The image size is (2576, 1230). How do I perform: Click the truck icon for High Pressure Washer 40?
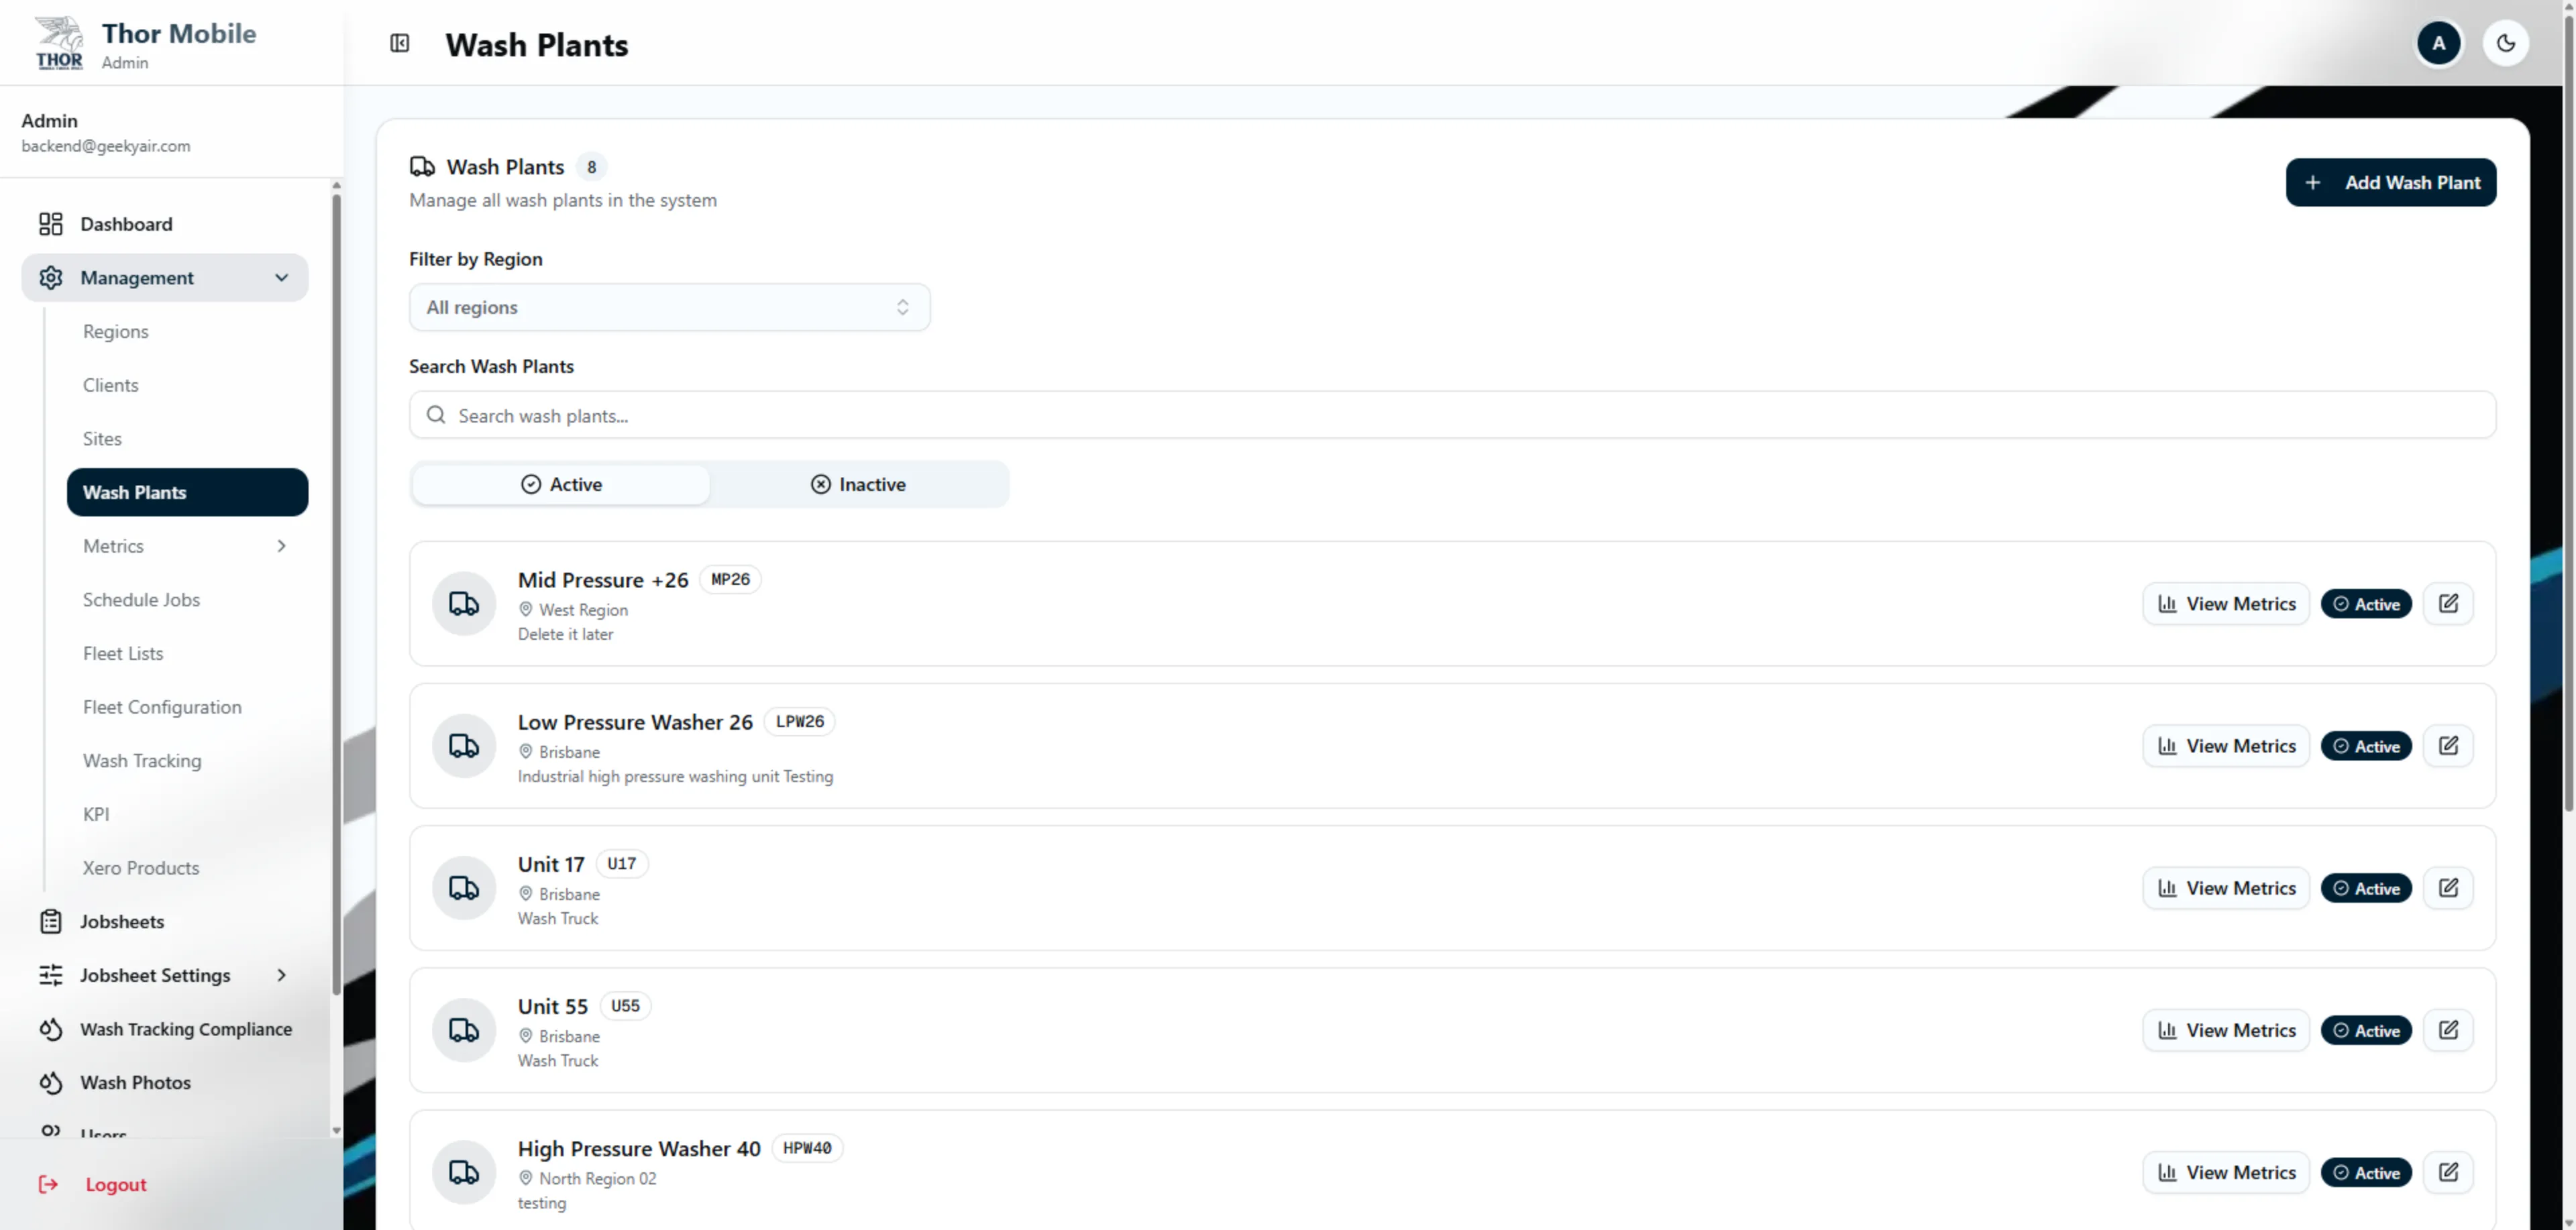coord(464,1172)
